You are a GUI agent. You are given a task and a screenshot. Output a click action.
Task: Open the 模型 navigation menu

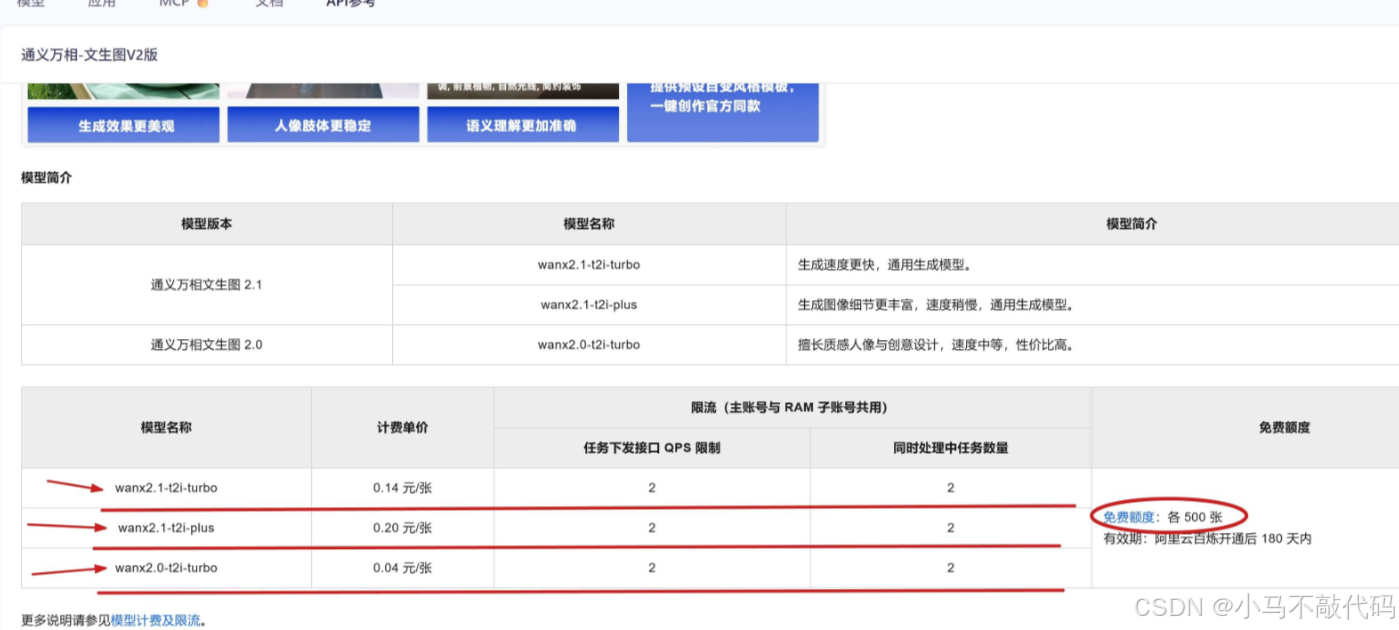(x=30, y=4)
